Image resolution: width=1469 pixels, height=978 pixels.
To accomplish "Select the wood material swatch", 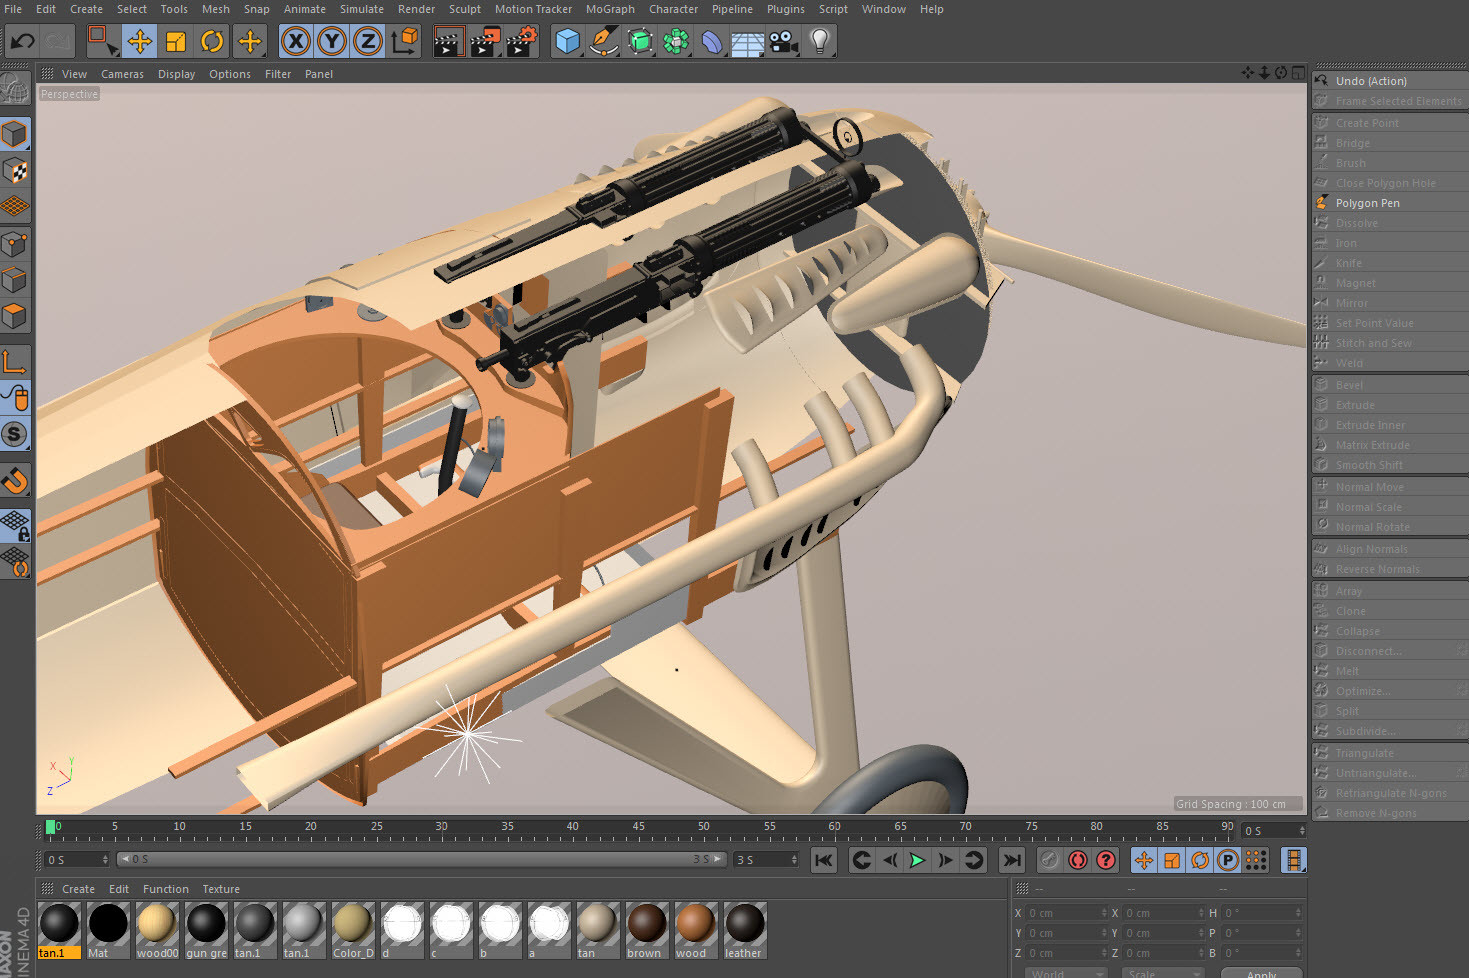I will 696,930.
